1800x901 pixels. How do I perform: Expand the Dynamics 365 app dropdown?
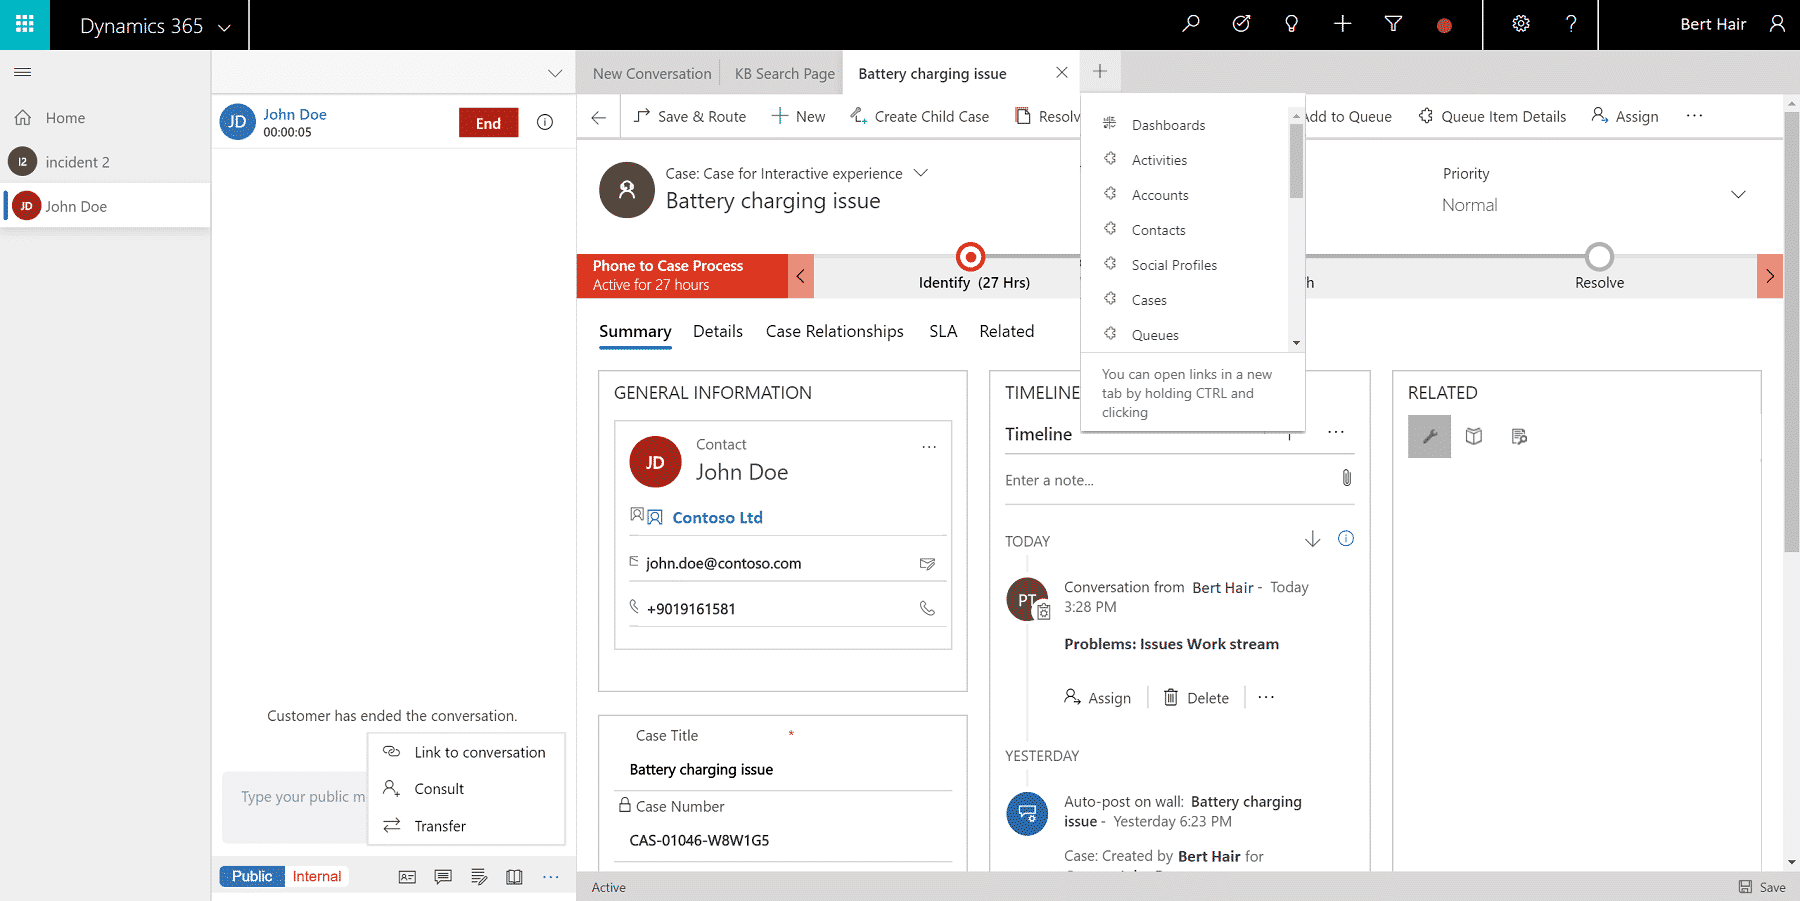(224, 27)
